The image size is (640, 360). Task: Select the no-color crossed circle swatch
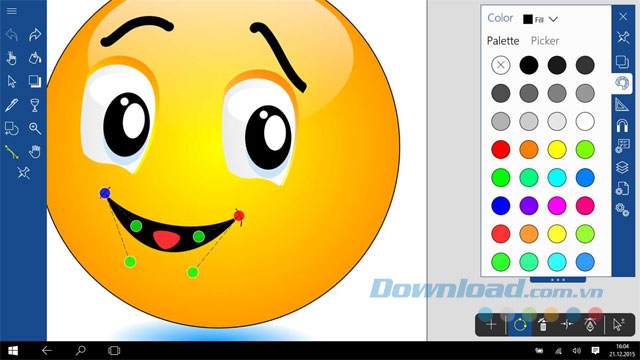500,65
